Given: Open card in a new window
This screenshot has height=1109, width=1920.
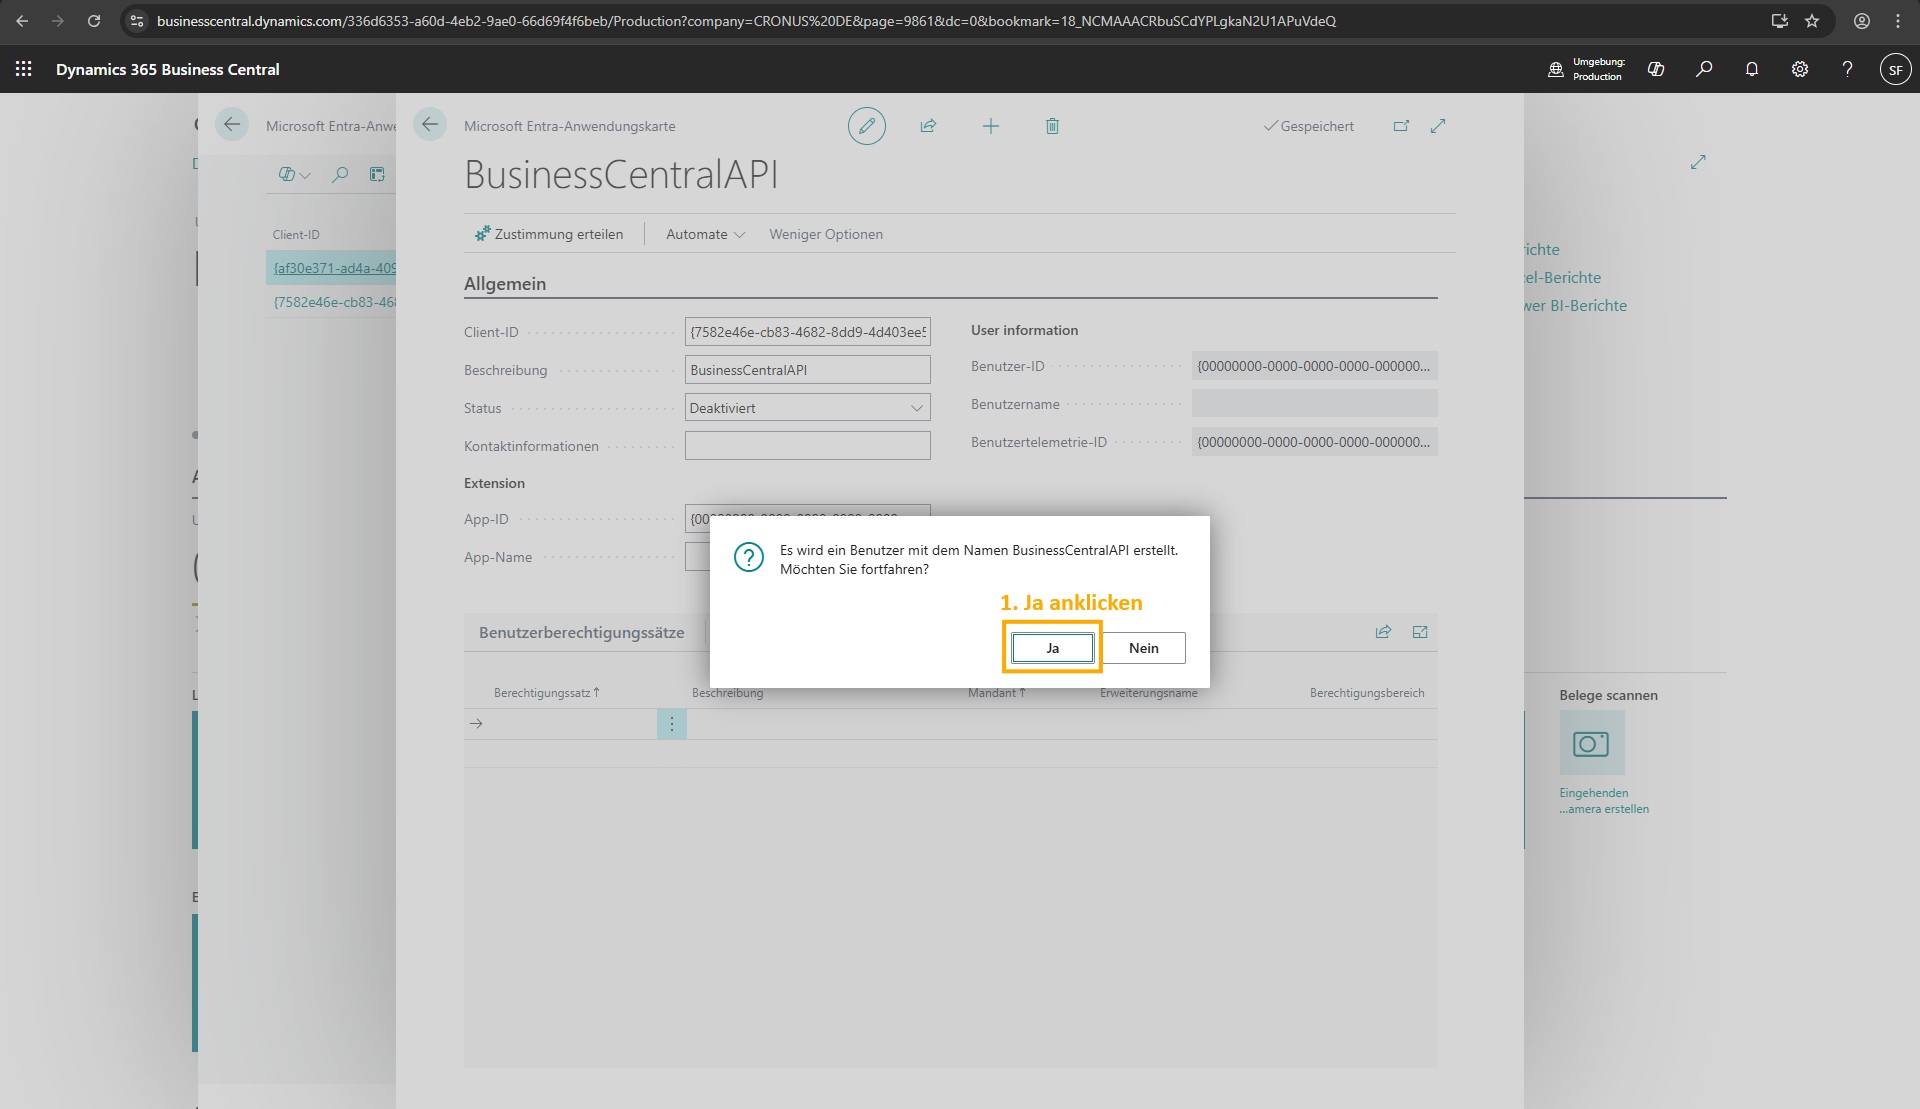Looking at the screenshot, I should [1401, 126].
